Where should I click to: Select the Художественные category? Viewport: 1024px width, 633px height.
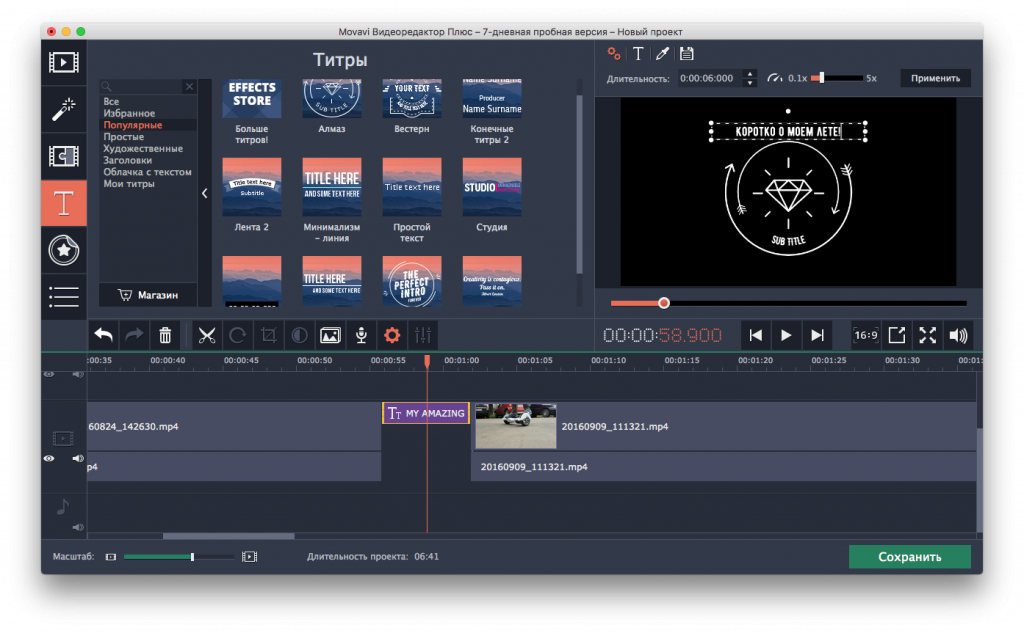pyautogui.click(x=142, y=148)
